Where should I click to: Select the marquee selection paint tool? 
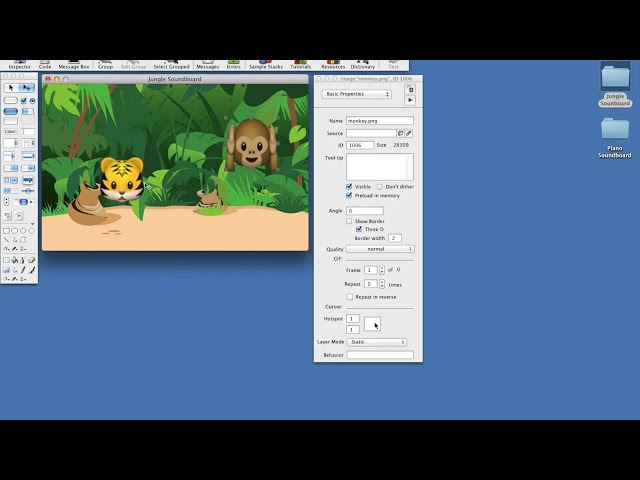(7, 260)
